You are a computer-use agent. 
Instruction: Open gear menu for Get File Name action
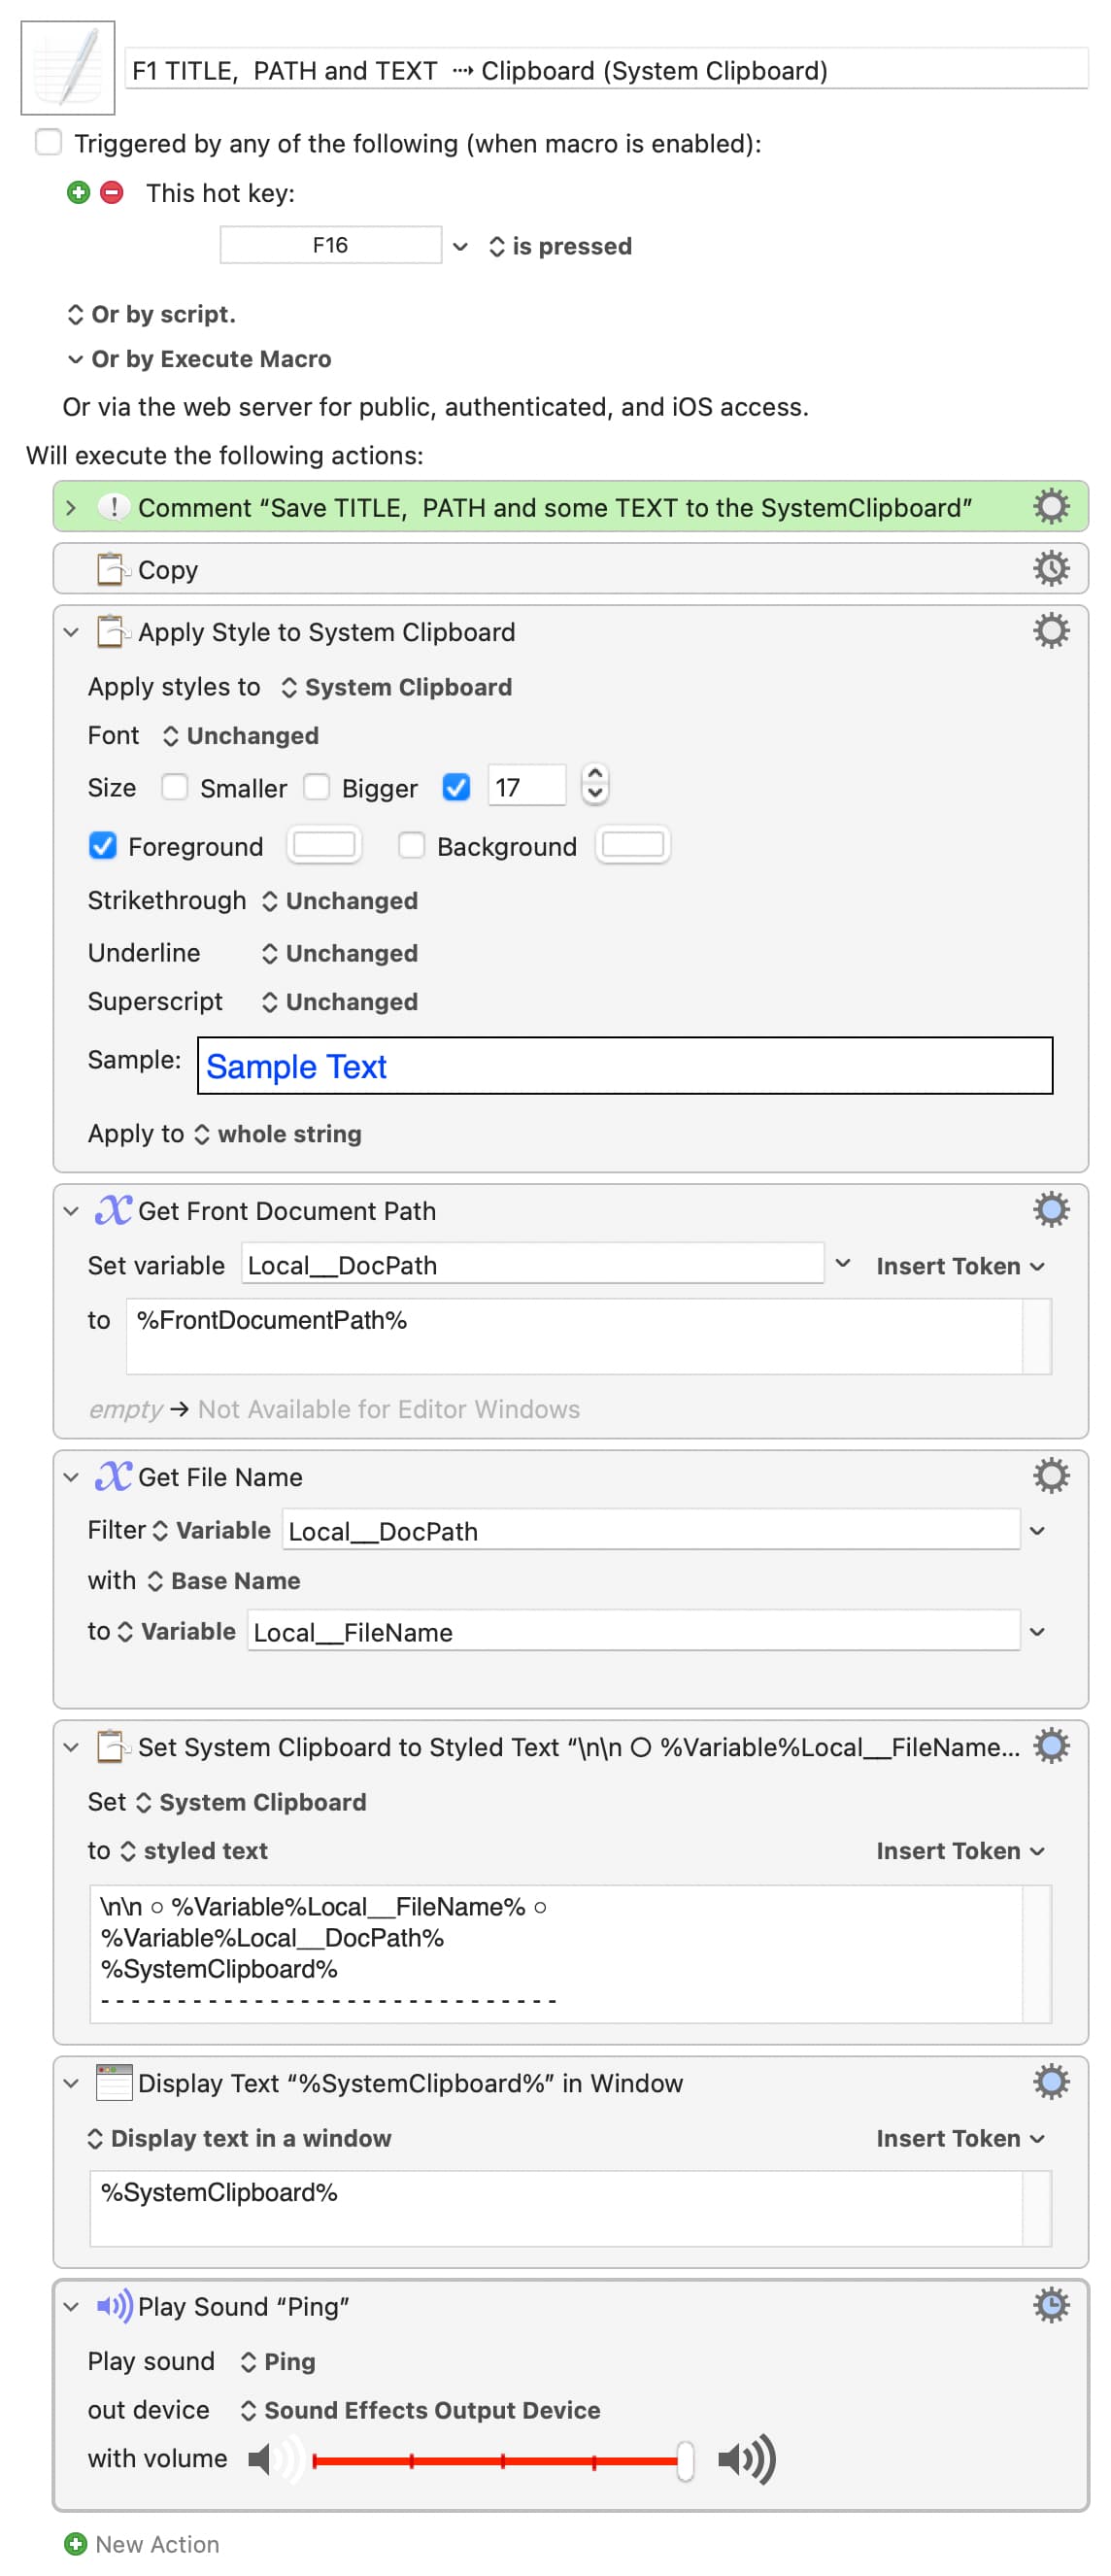tap(1050, 1476)
